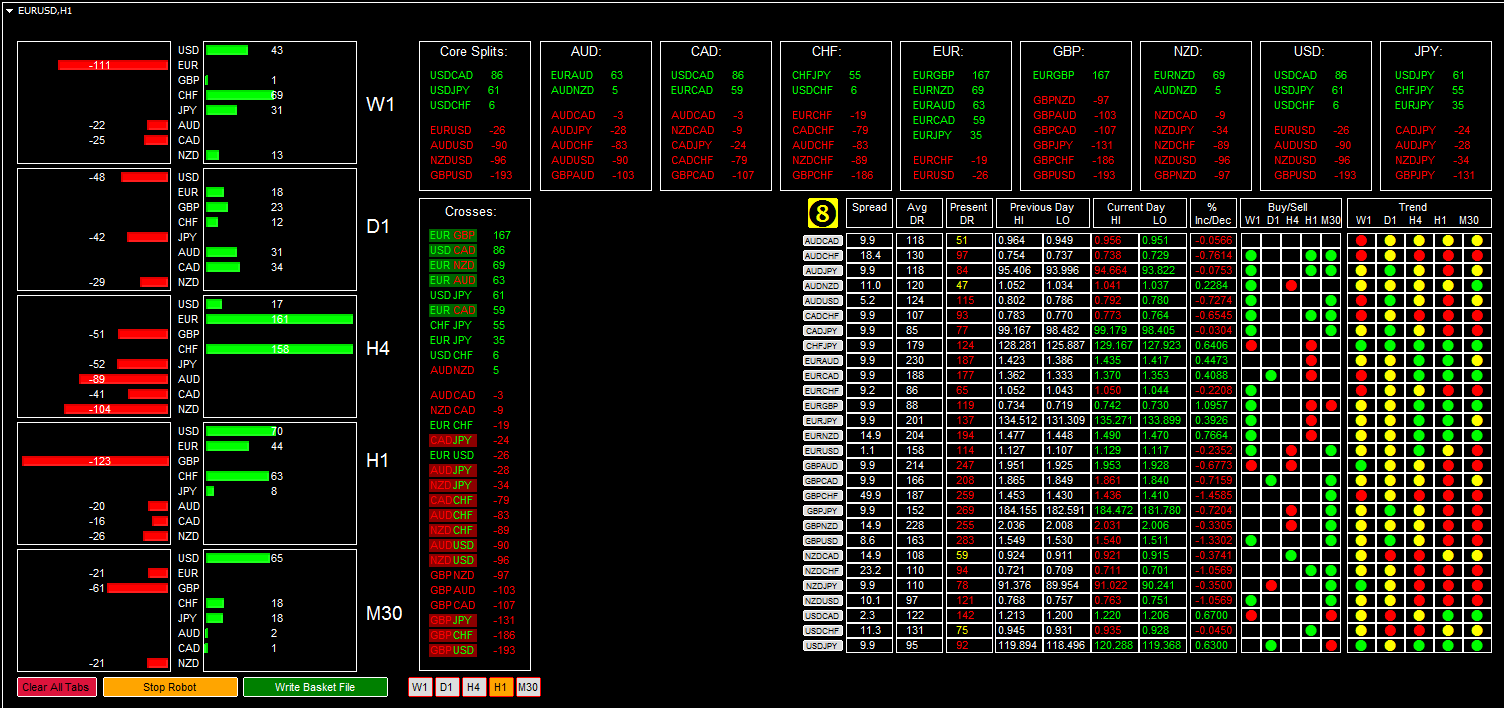The height and width of the screenshot is (708, 1504).
Task: Click the Write Basket File button
Action: (315, 687)
